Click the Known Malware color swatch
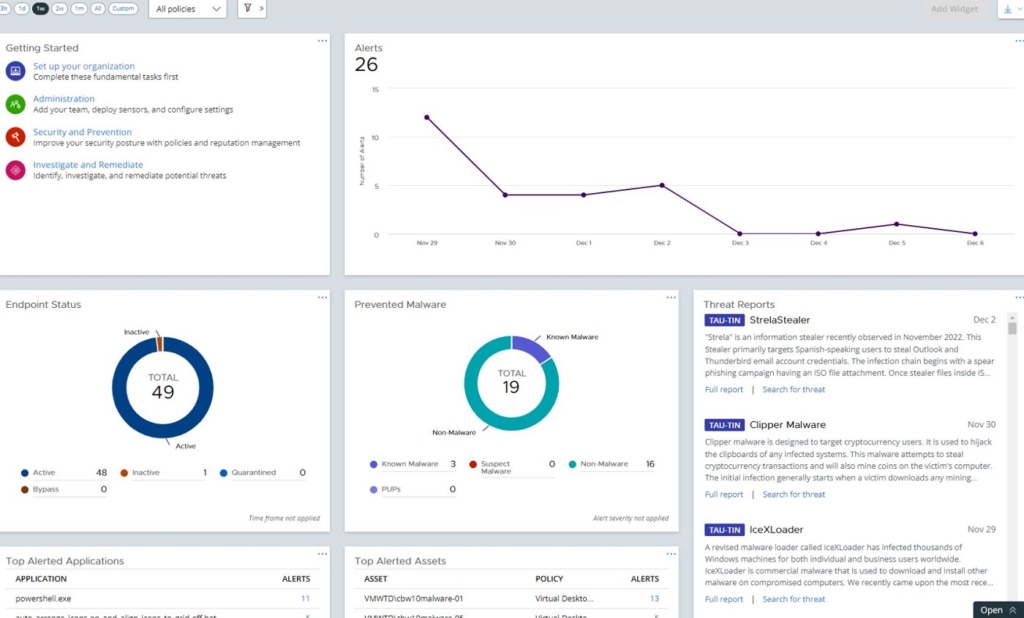1024x618 pixels. (x=375, y=464)
